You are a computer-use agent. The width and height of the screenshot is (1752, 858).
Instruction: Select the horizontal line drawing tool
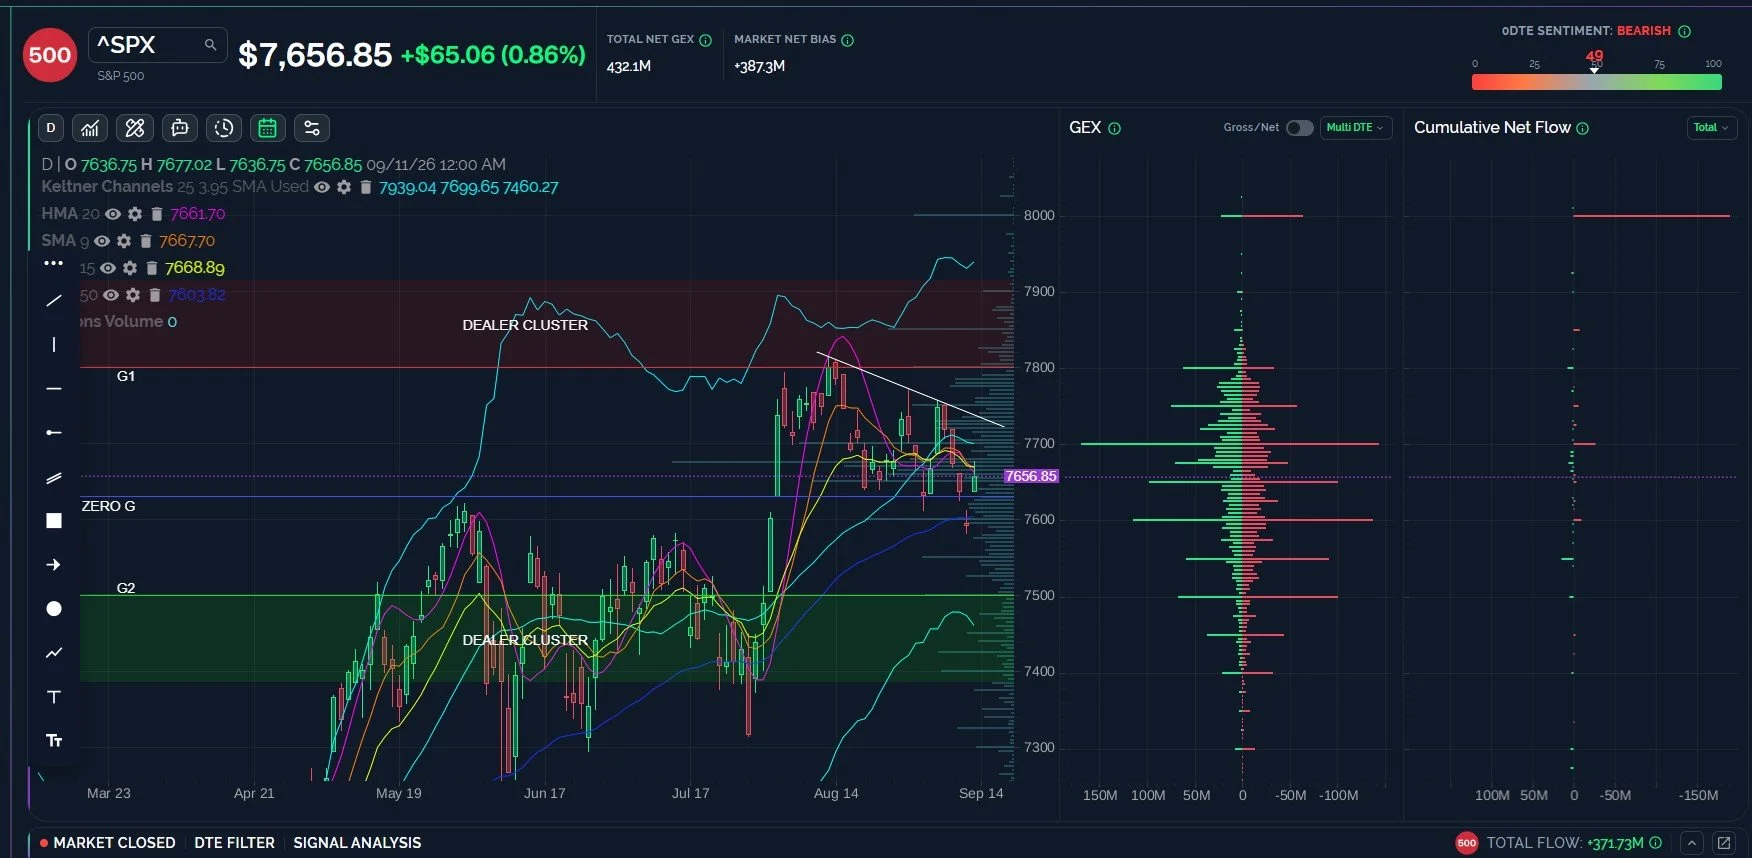coord(54,388)
